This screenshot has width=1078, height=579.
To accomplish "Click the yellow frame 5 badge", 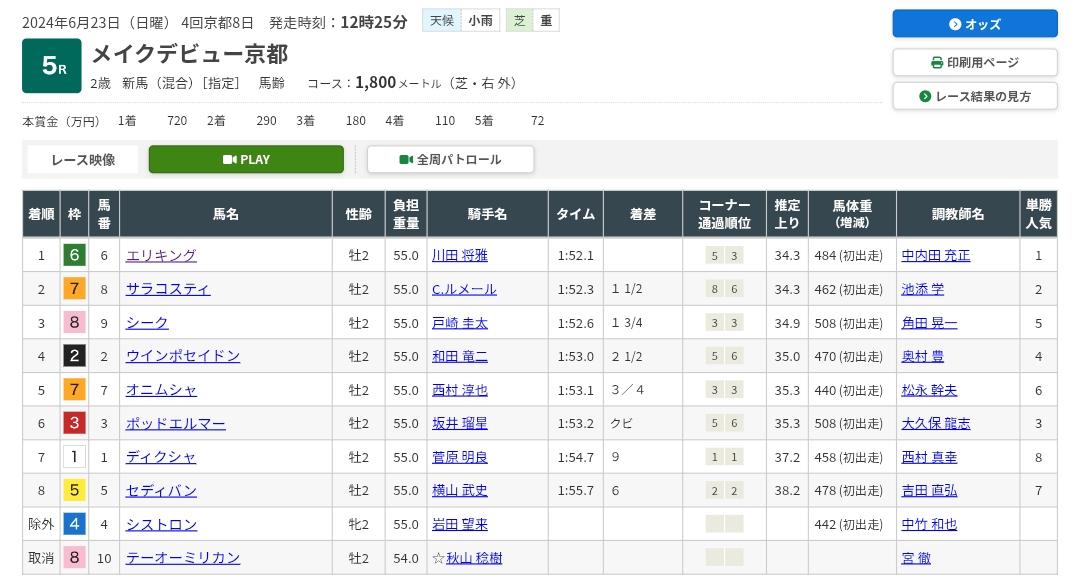I will point(74,490).
